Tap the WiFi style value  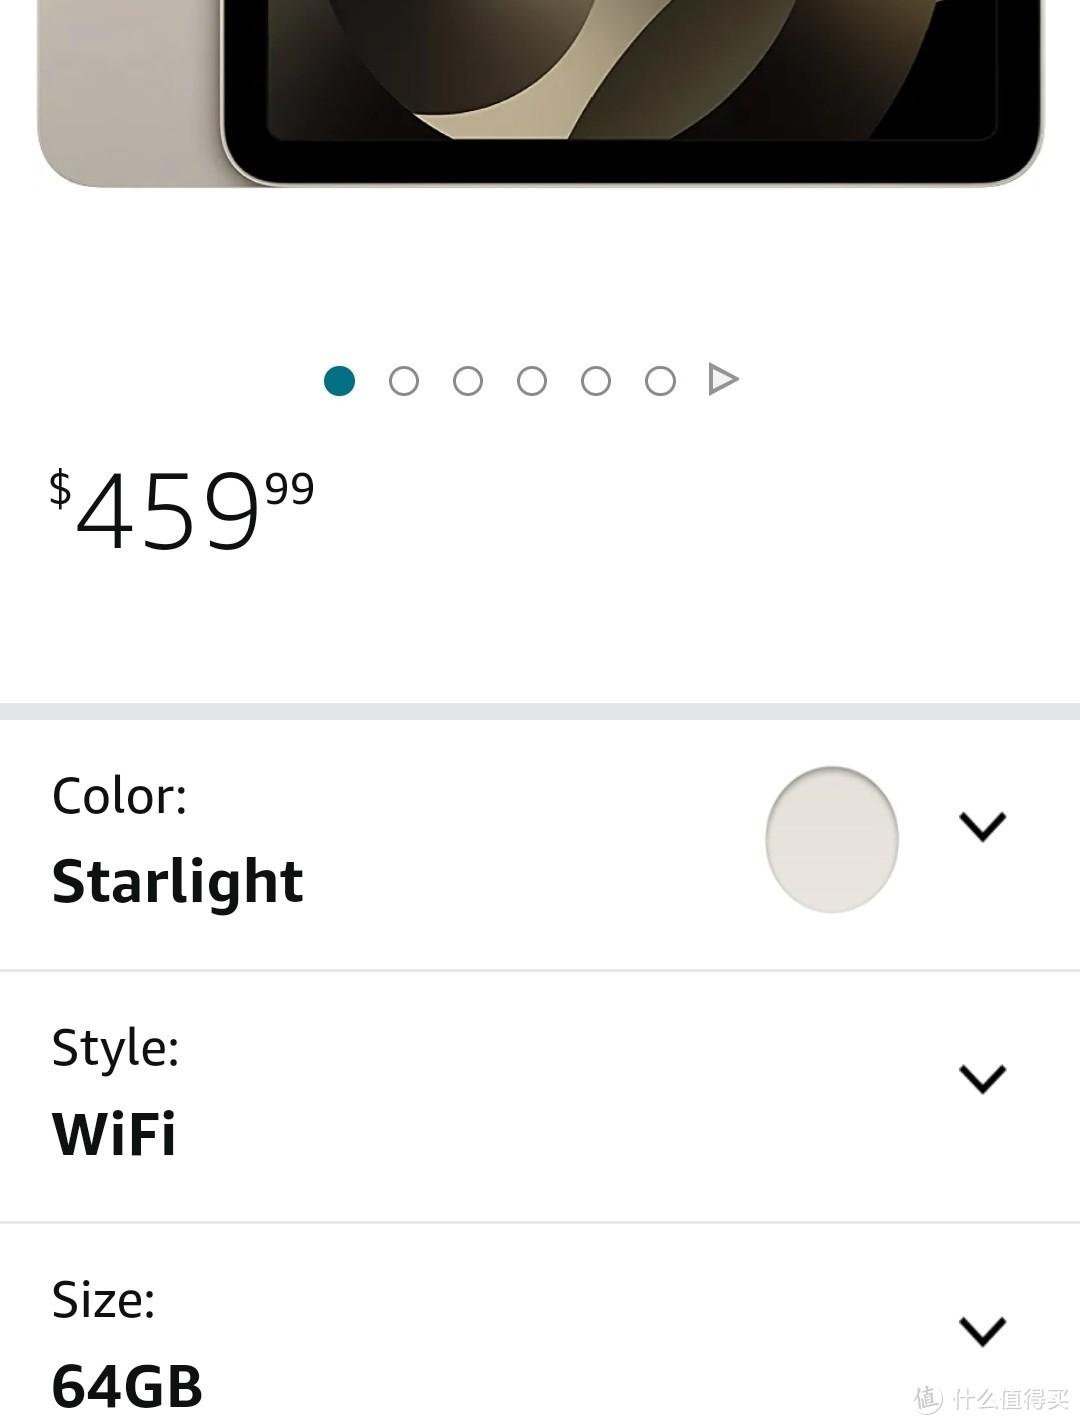(x=114, y=1133)
